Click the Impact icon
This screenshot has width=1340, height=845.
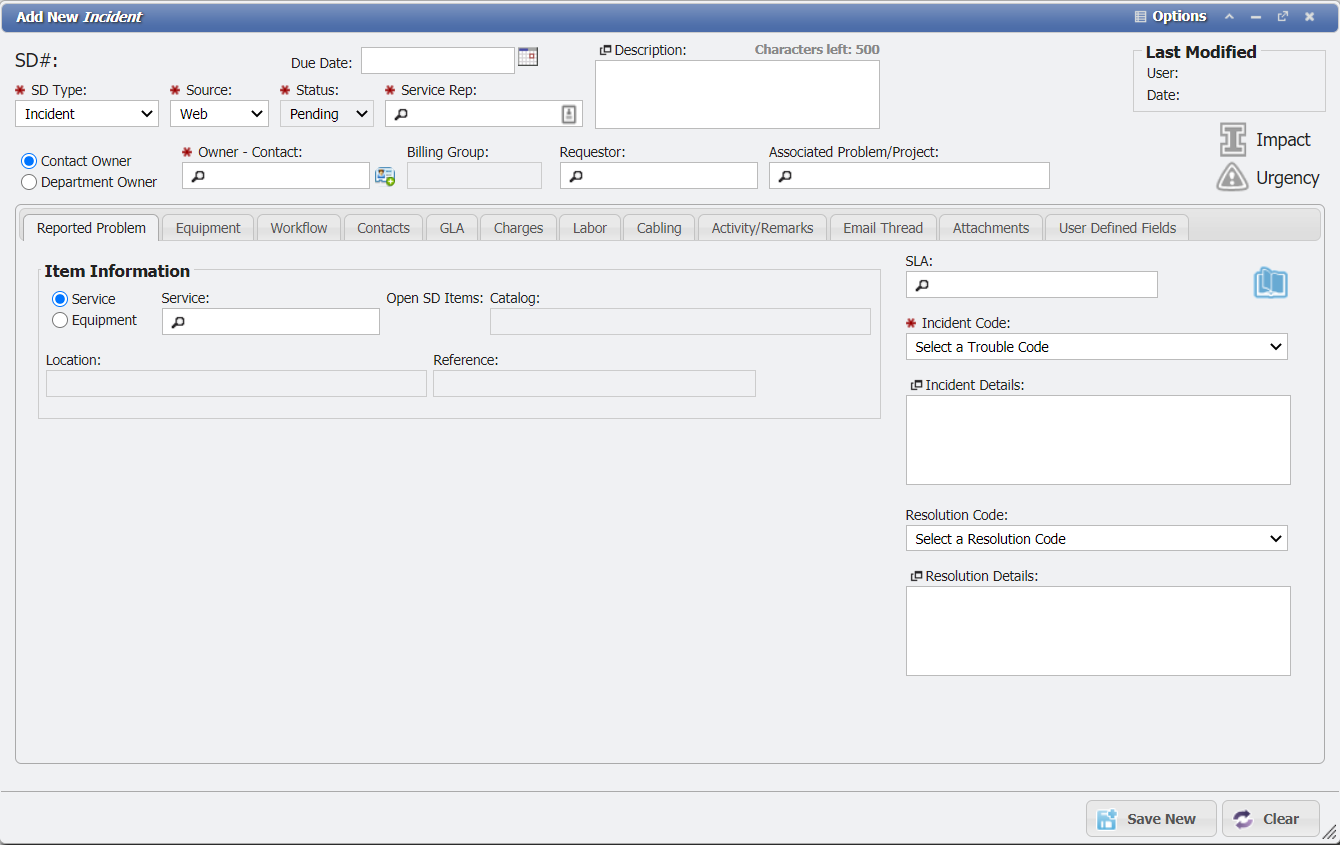1232,140
